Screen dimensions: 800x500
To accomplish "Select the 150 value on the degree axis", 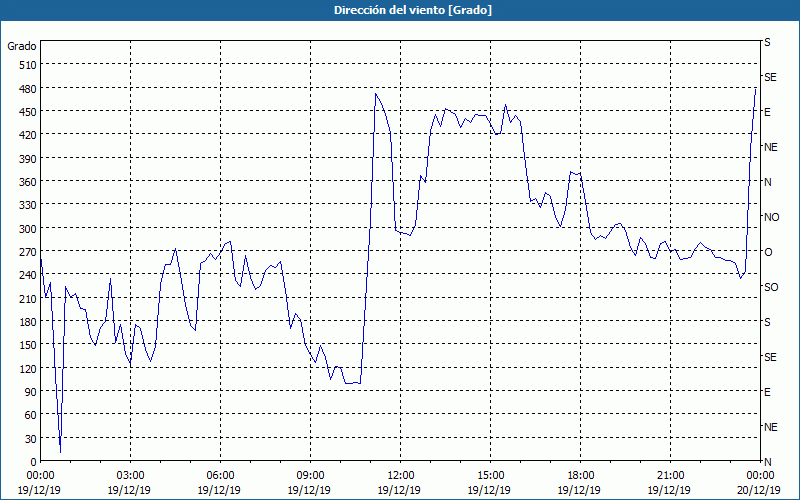I will click(28, 345).
